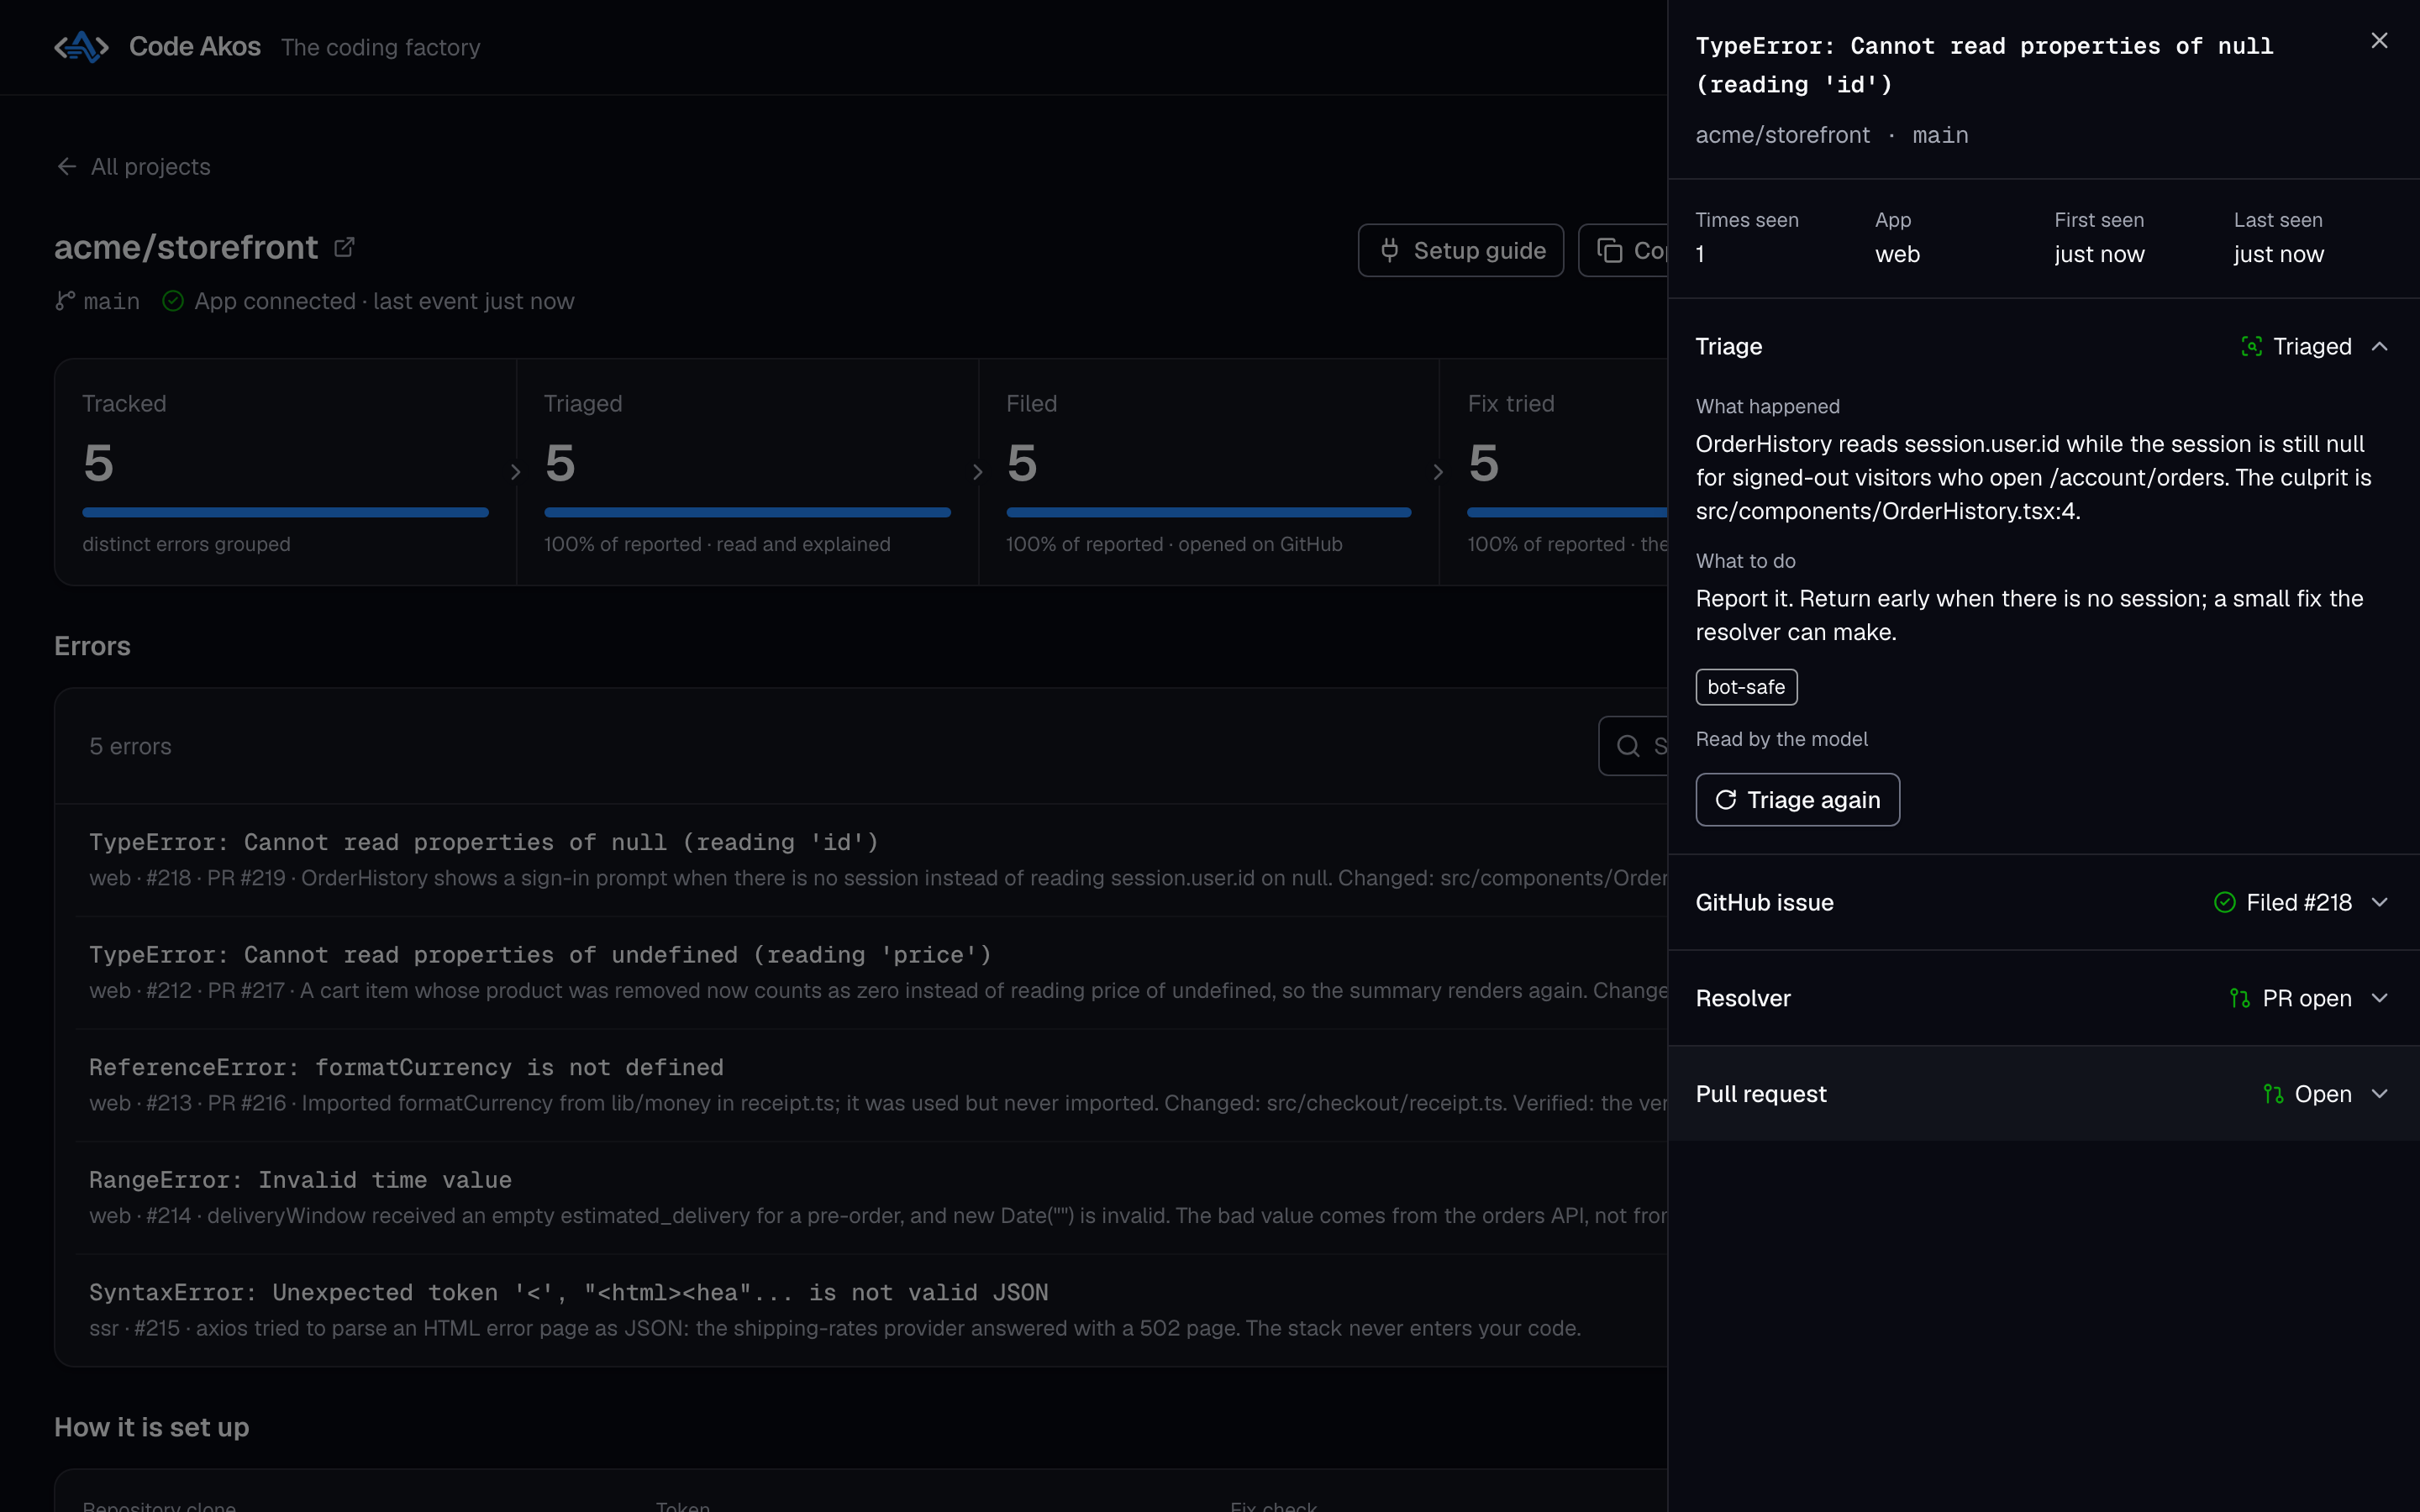Click the Filed stat card

[1208, 472]
